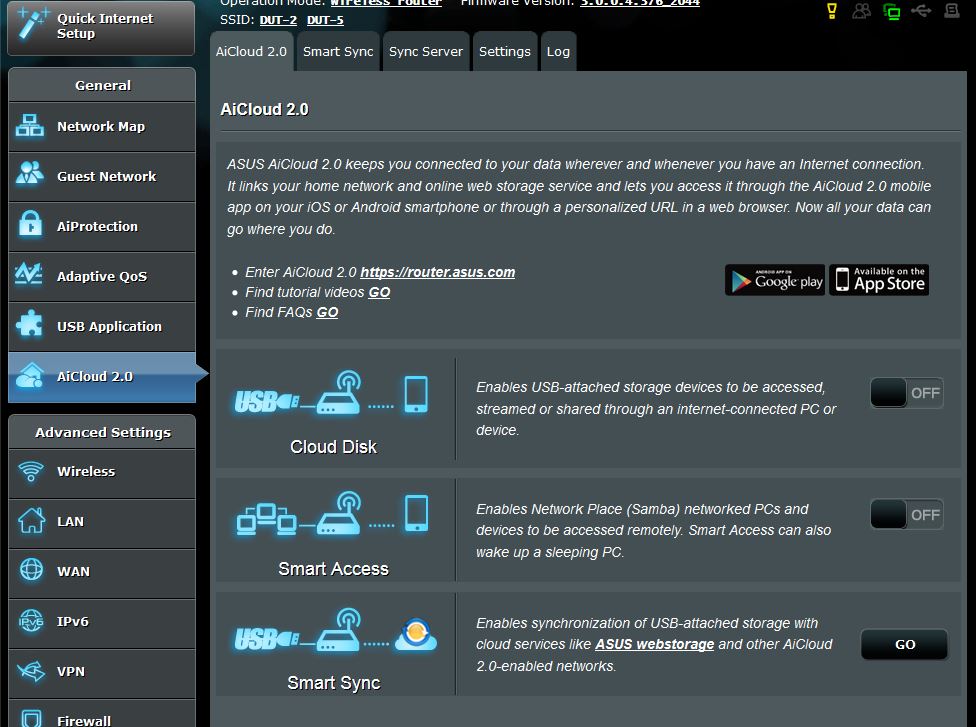Click the AiProtection padlock icon

pos(30,224)
